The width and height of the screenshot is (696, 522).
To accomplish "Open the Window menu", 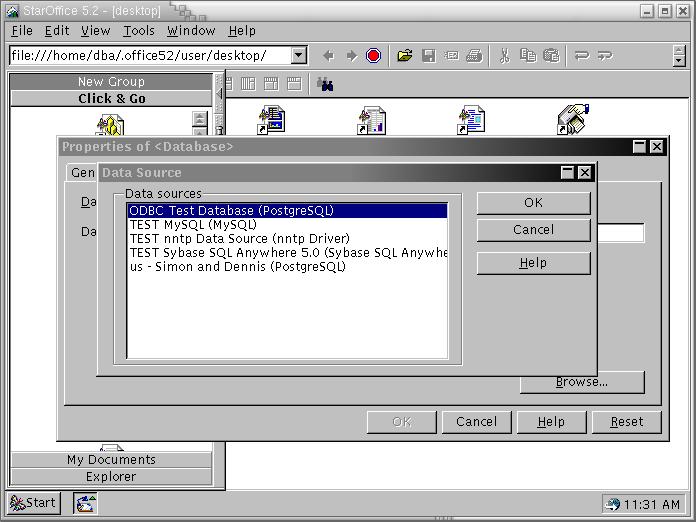I will 191,31.
